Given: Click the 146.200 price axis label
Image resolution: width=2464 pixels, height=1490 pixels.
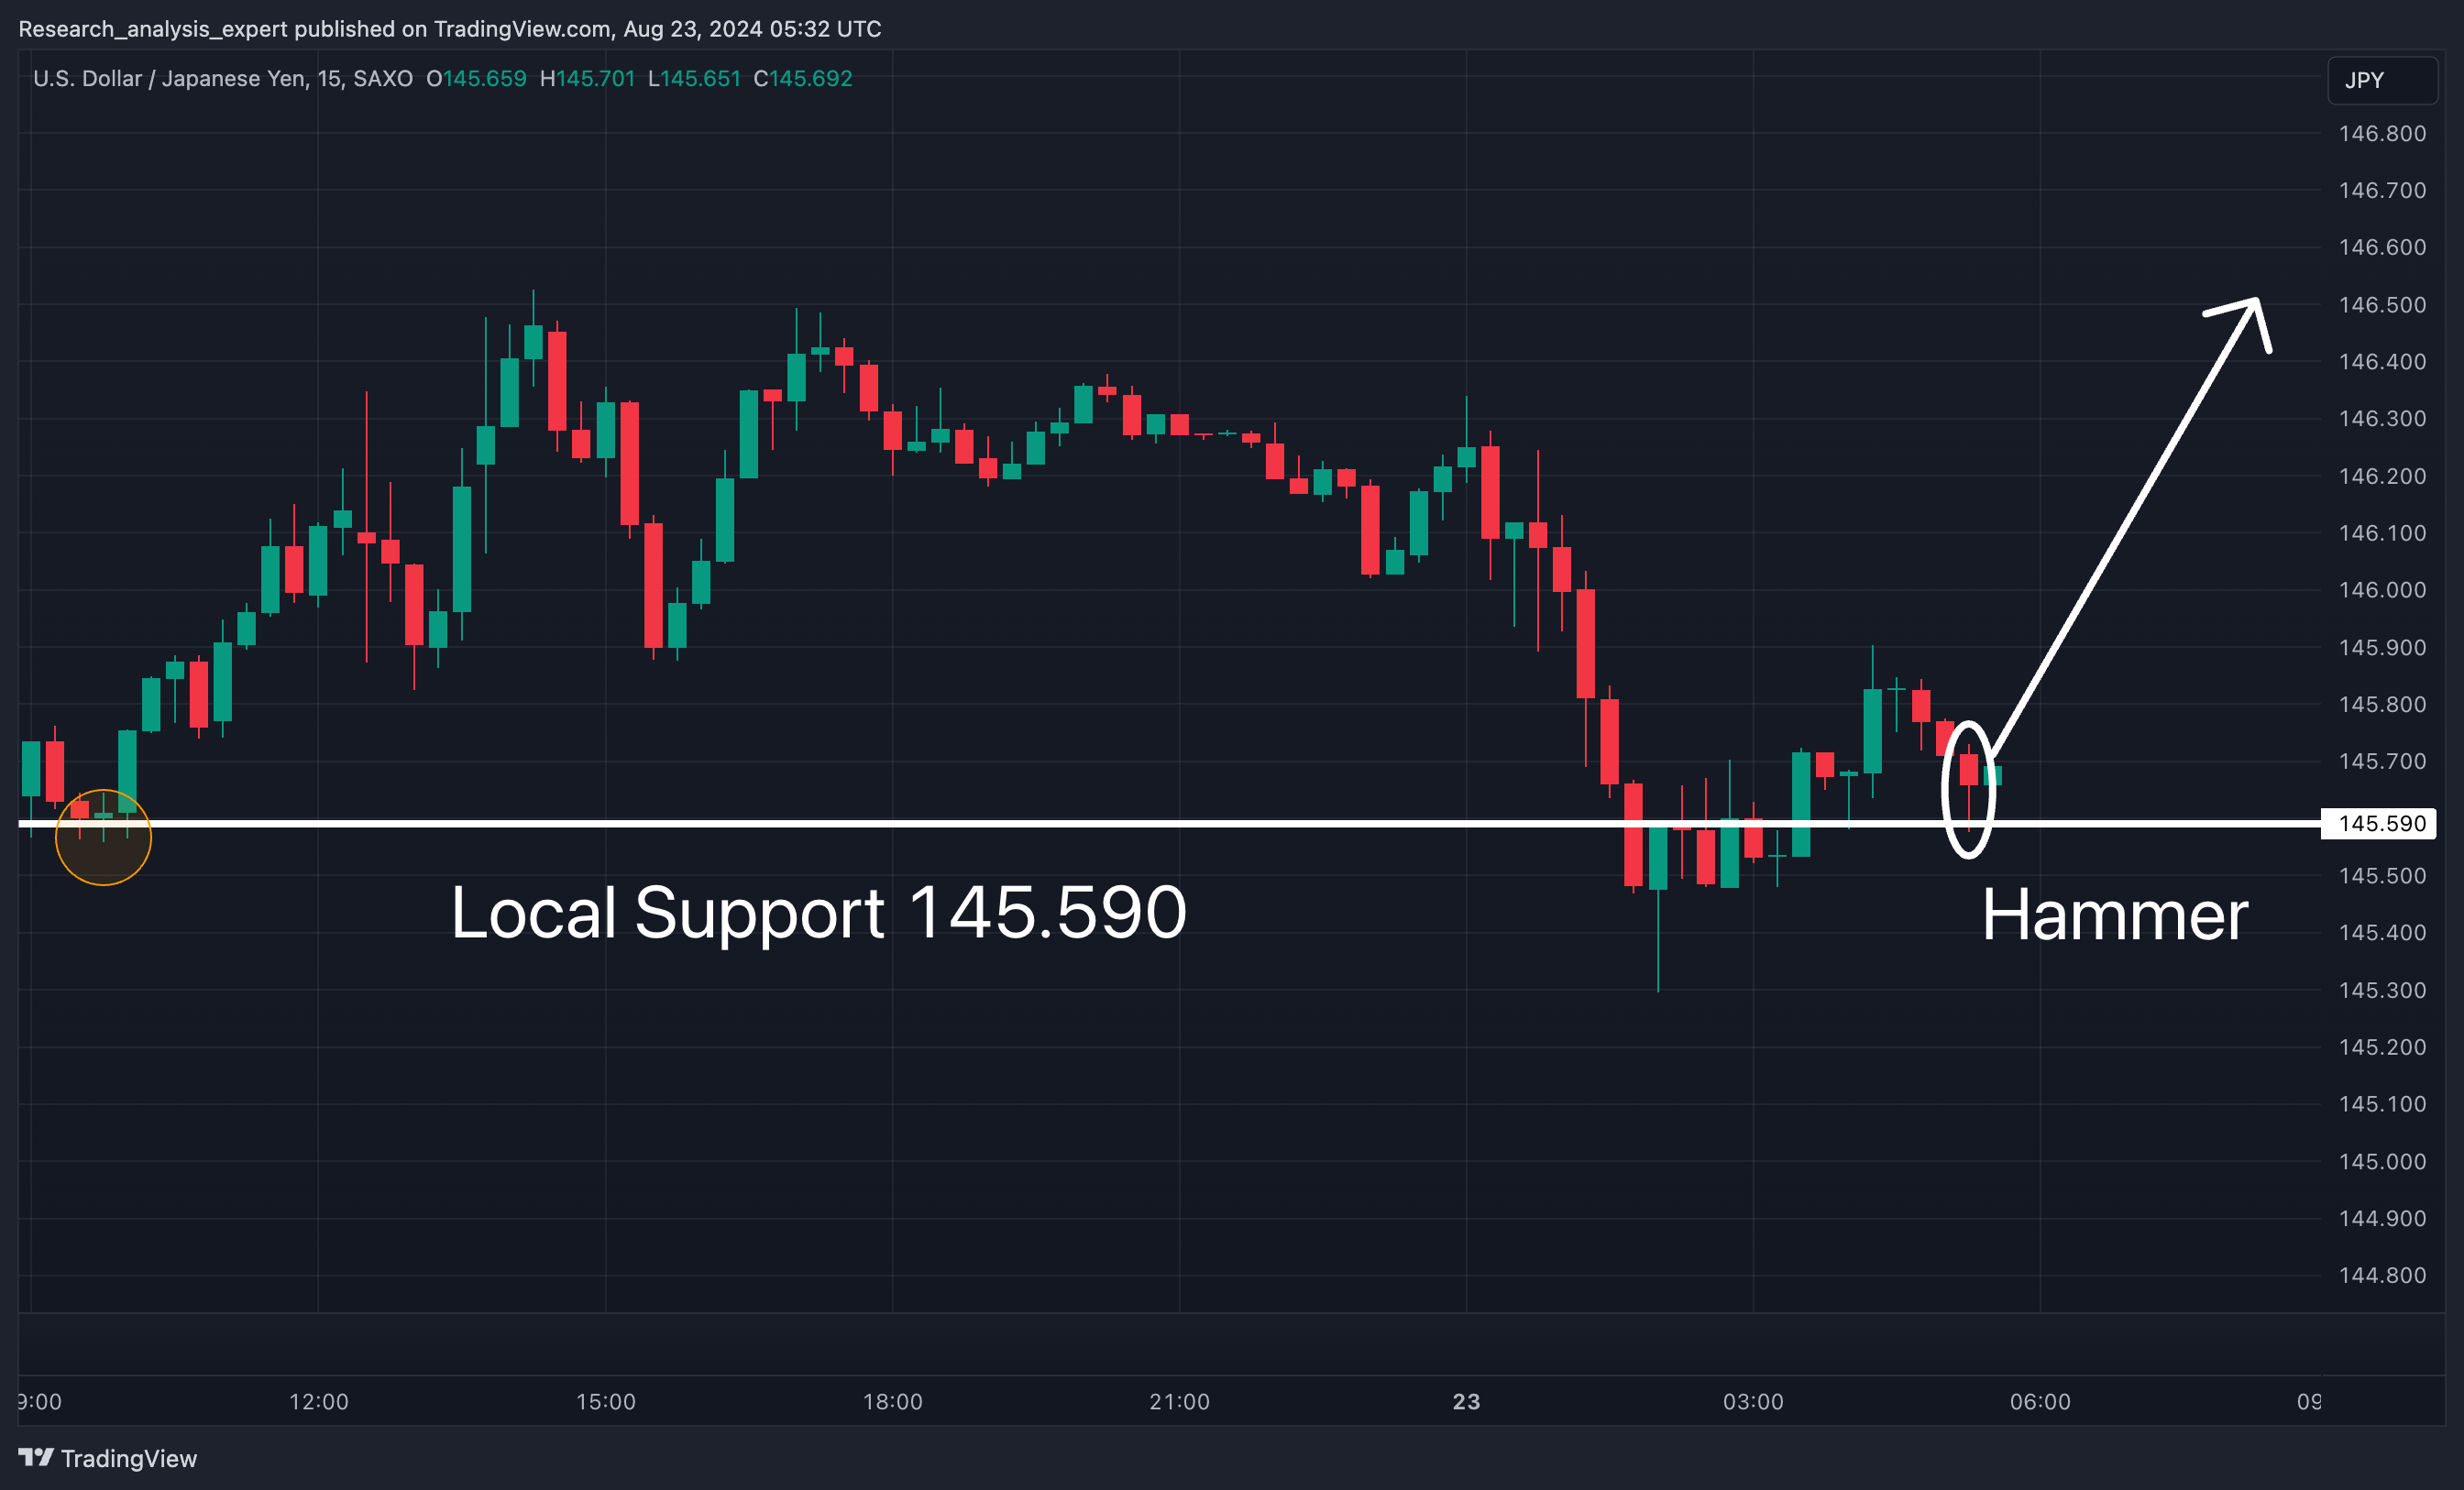Looking at the screenshot, I should click(2382, 476).
